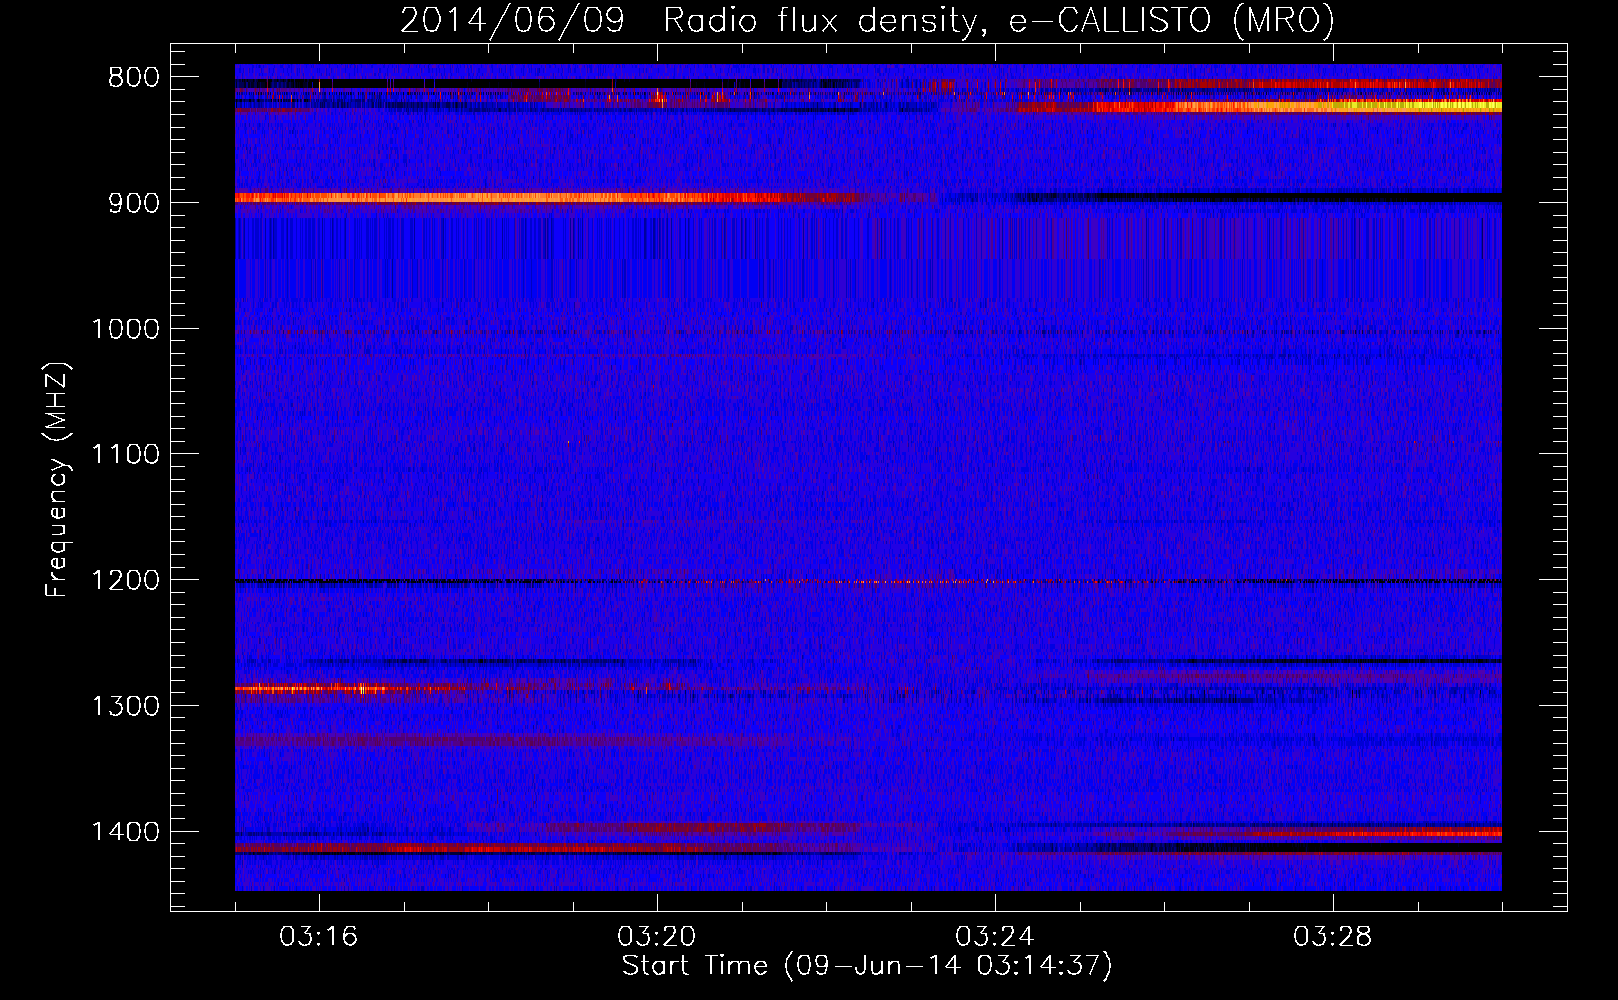This screenshot has height=1000, width=1618.
Task: Click the plot title "2014/06/09 Radio flux density, e-CALLISTO (MRO)"
Action: (867, 20)
